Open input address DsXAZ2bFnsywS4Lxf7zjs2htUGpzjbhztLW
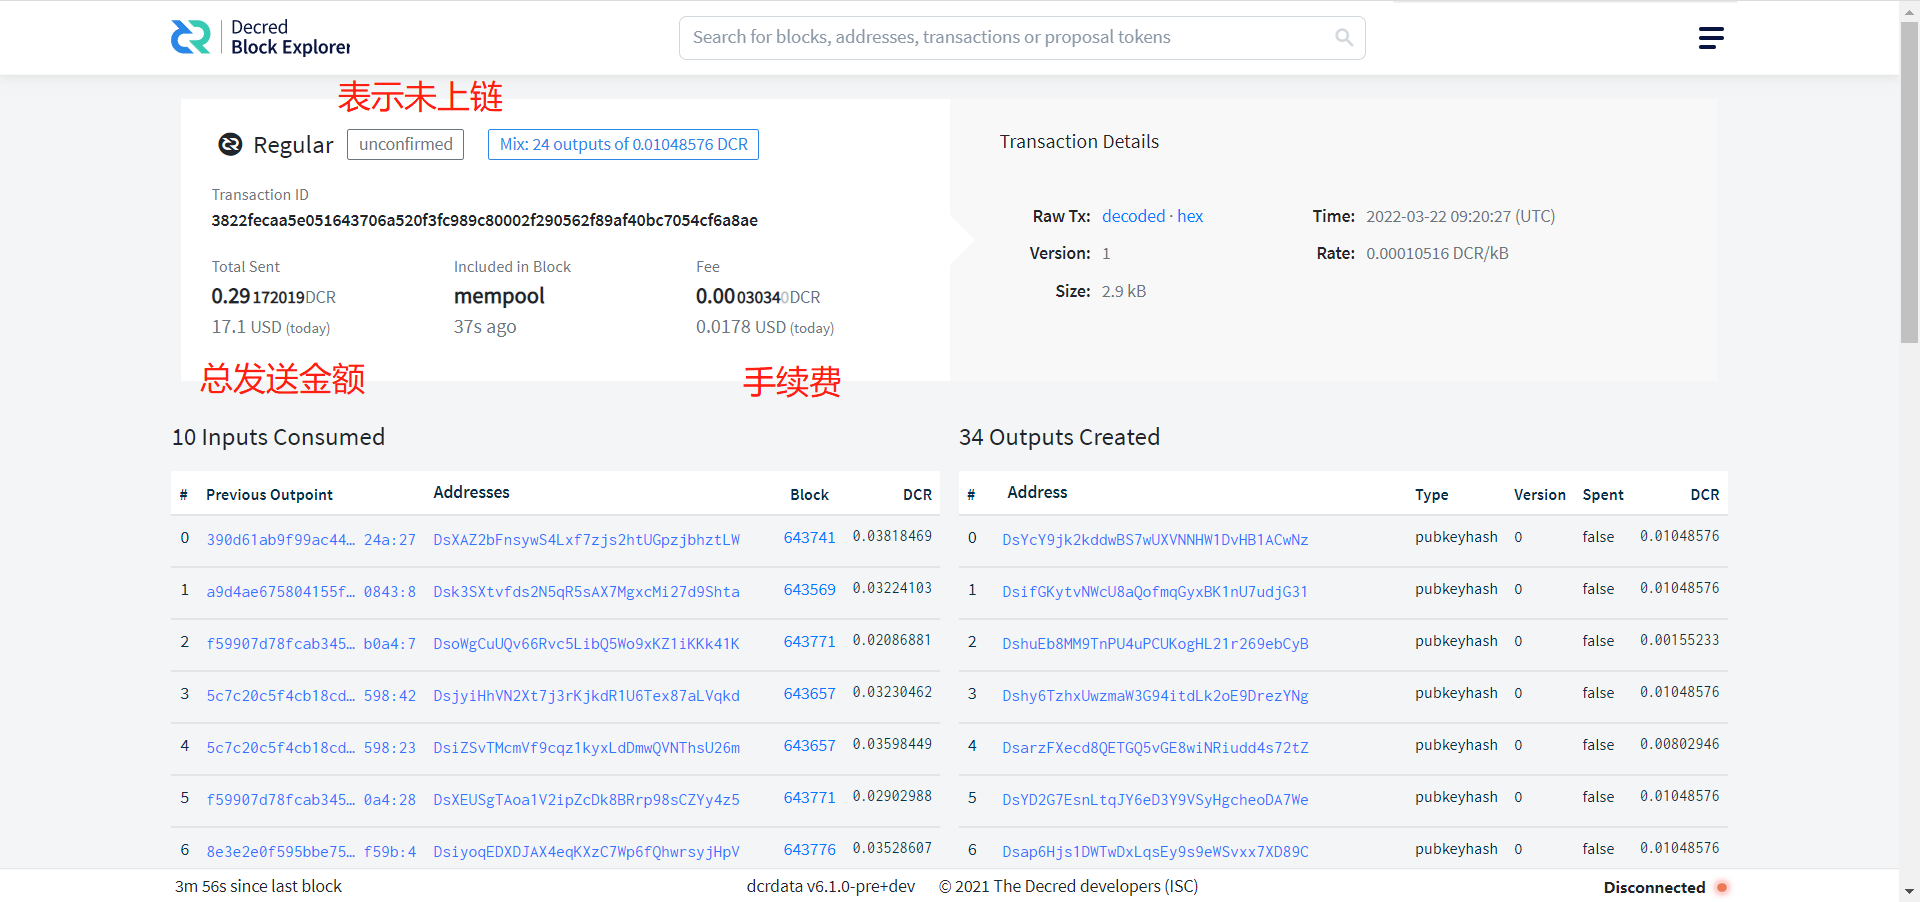 [x=586, y=540]
